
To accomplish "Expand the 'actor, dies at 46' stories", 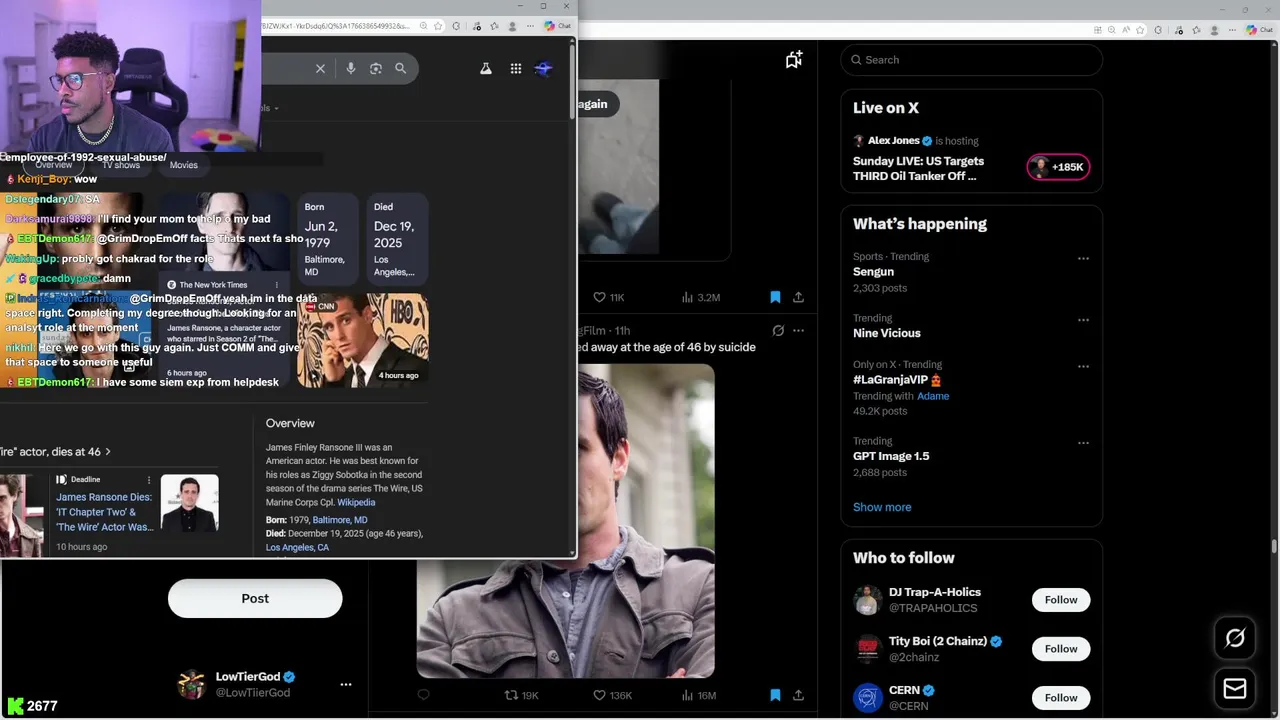I will pyautogui.click(x=56, y=452).
